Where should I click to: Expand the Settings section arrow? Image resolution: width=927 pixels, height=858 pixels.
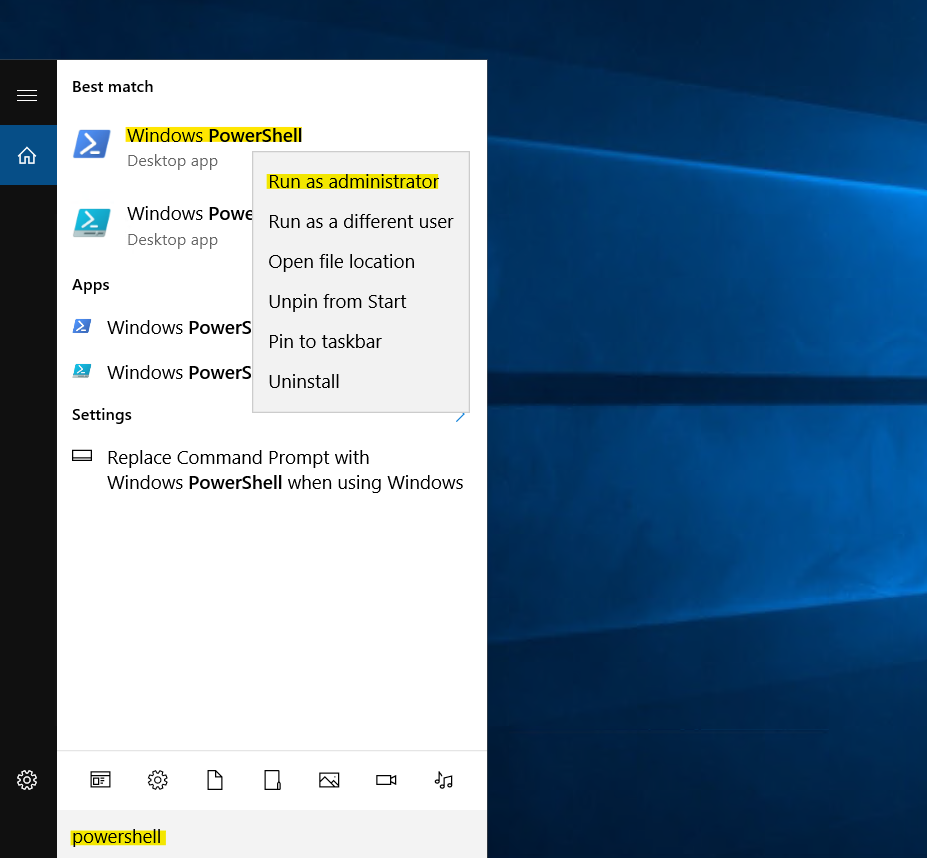pyautogui.click(x=461, y=416)
